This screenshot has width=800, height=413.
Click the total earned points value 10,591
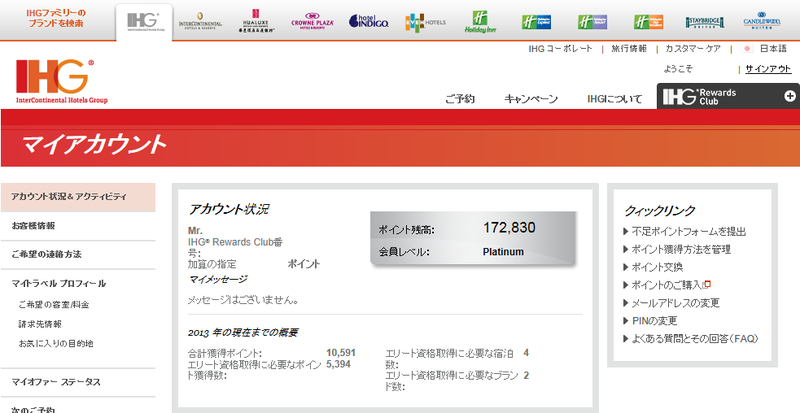point(341,353)
